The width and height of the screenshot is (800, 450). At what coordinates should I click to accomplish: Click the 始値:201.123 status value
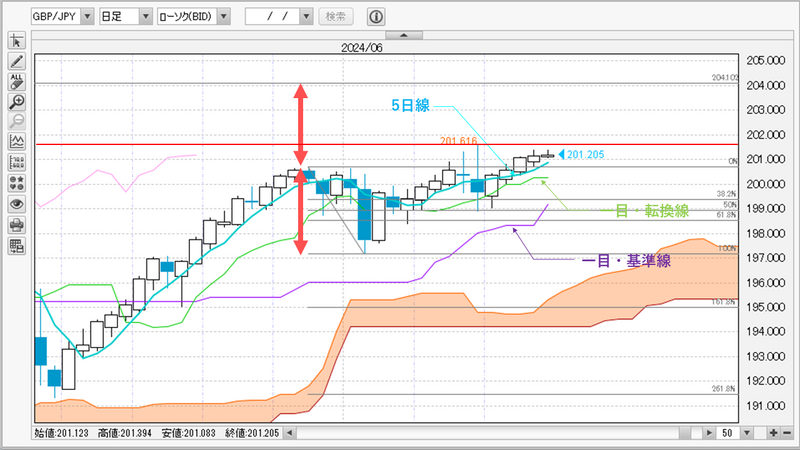pyautogui.click(x=61, y=433)
